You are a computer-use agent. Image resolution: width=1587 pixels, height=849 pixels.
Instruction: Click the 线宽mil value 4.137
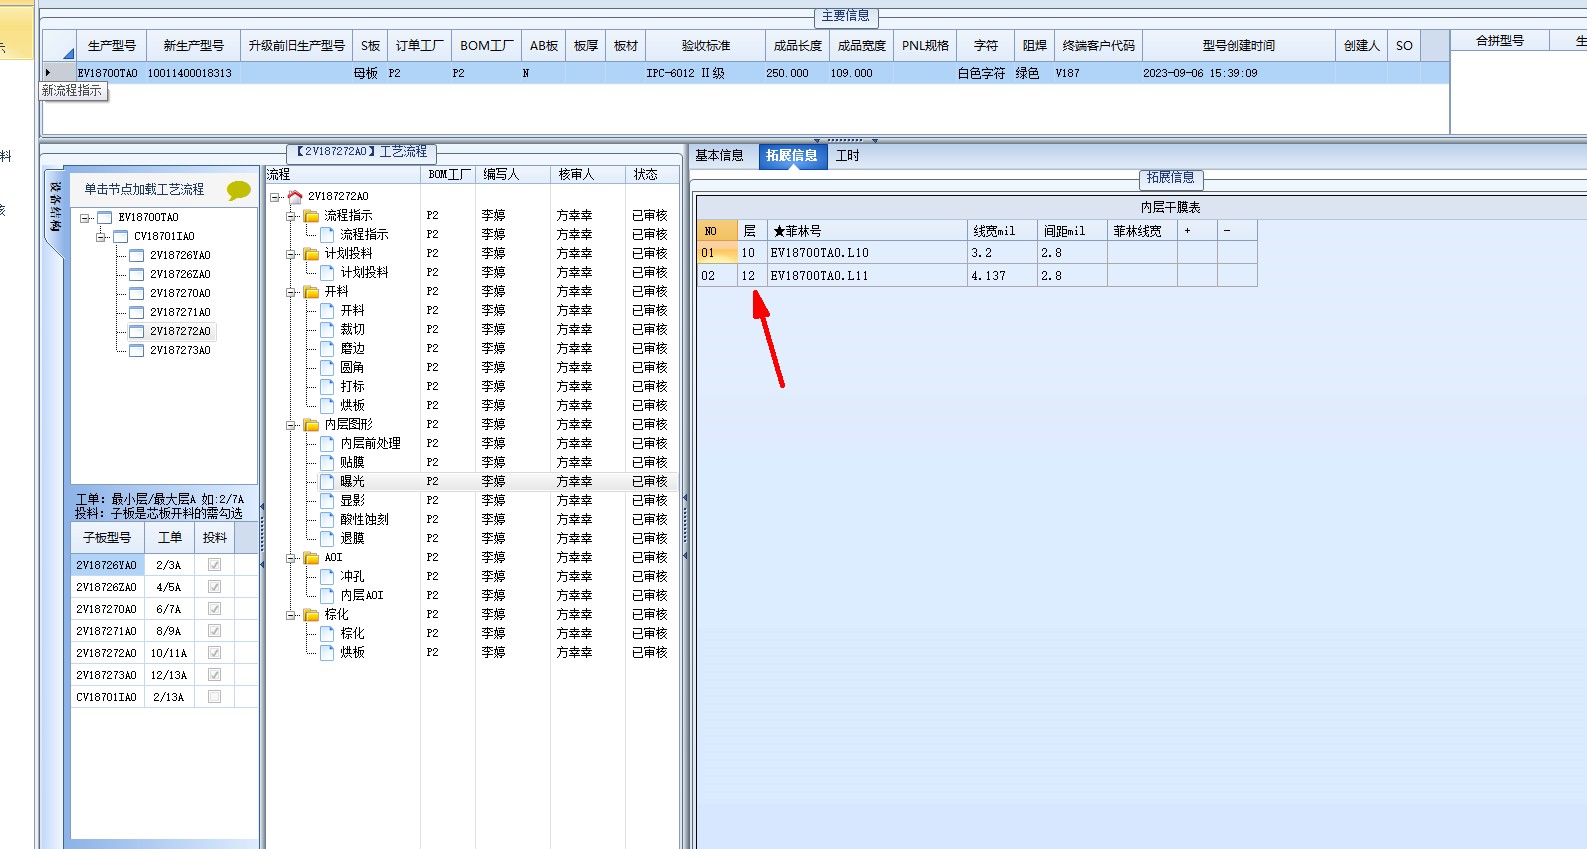pyautogui.click(x=1001, y=275)
